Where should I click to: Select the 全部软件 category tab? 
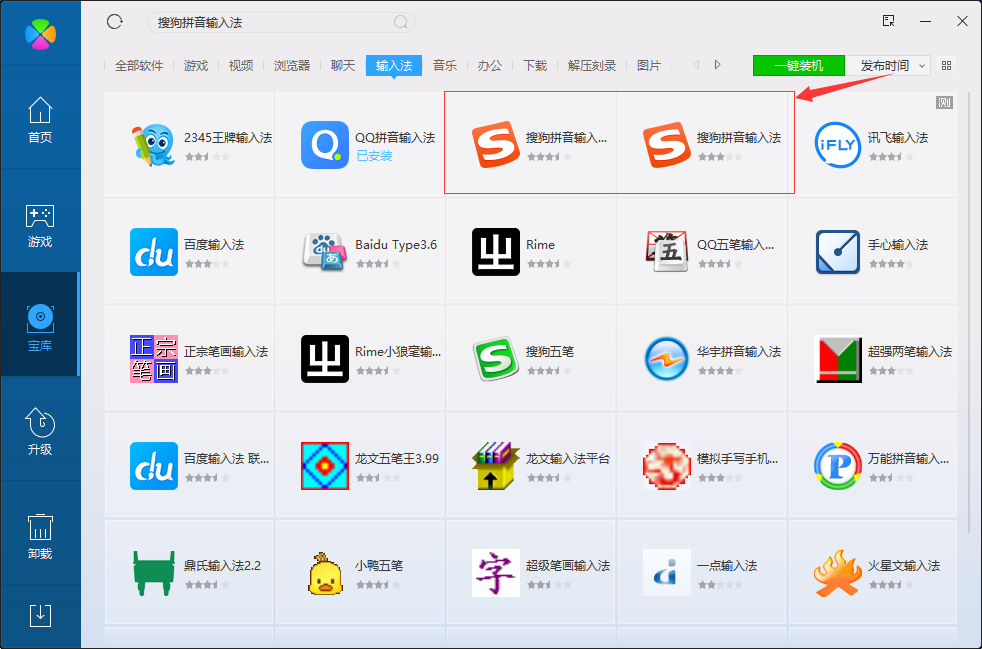(139, 65)
